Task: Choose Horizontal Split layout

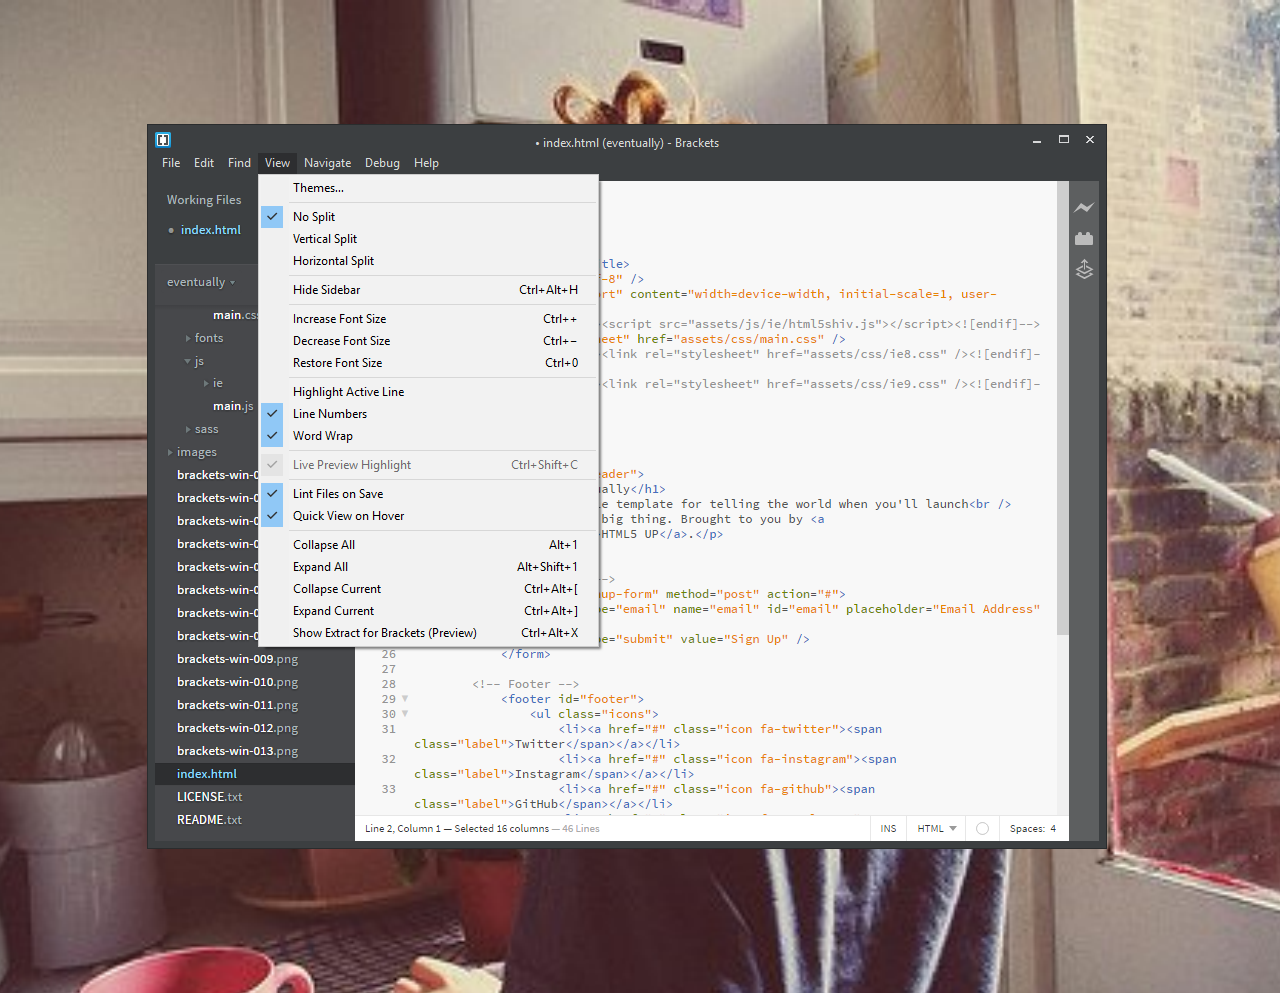Action: point(428,261)
